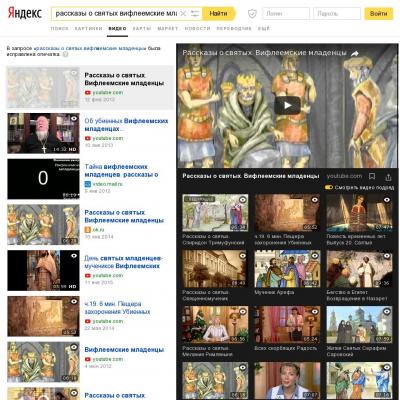Click the shield protection icon near login
This screenshot has width=400, height=400.
point(252,14)
